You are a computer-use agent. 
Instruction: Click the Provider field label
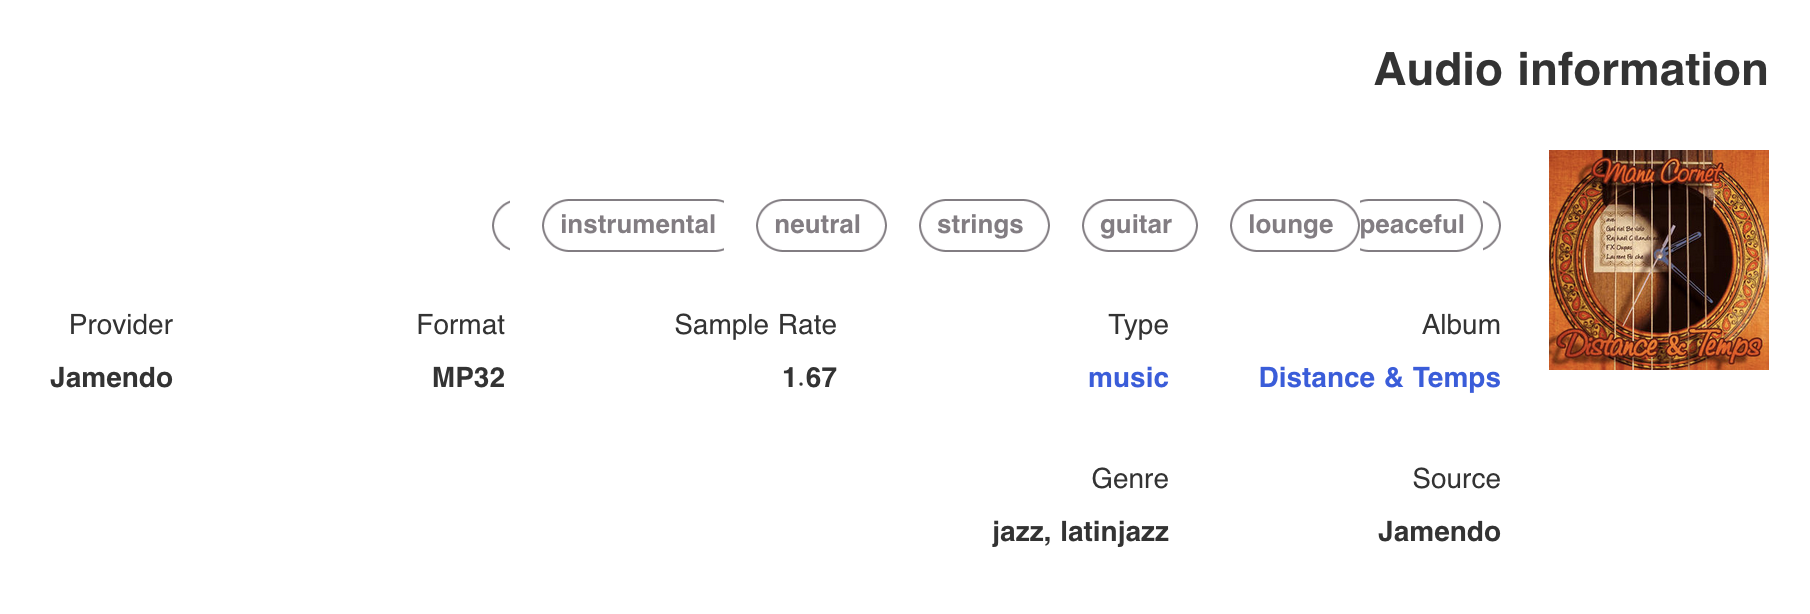pyautogui.click(x=120, y=324)
